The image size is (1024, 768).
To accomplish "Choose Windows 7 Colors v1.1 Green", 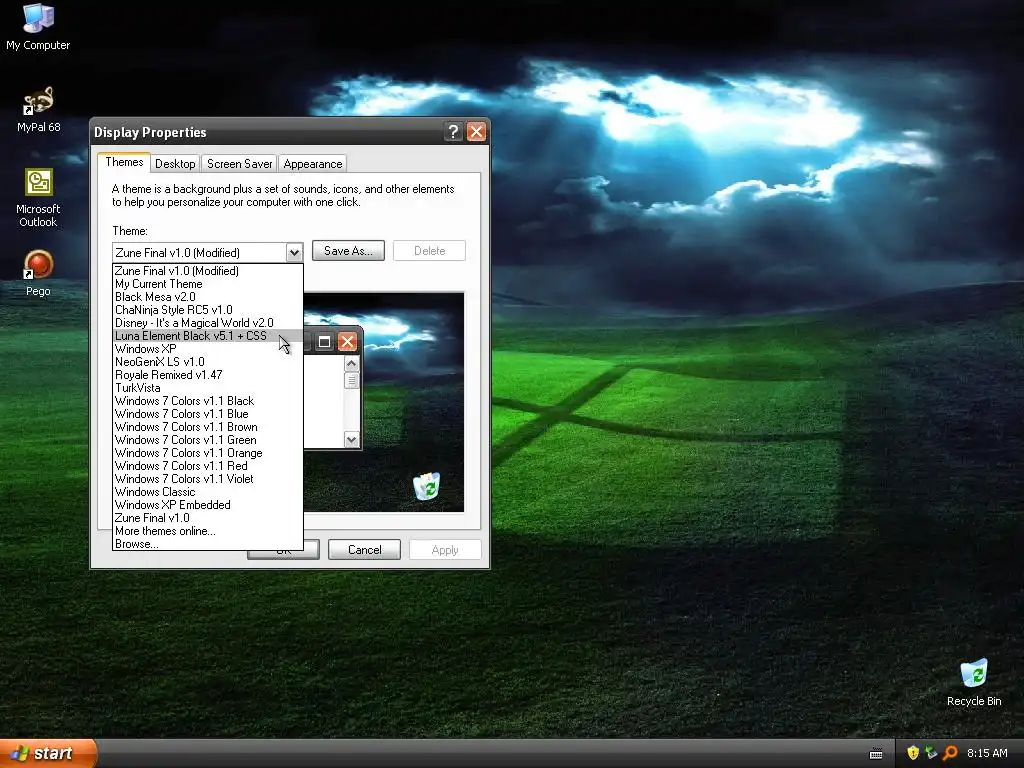I will pos(208,440).
